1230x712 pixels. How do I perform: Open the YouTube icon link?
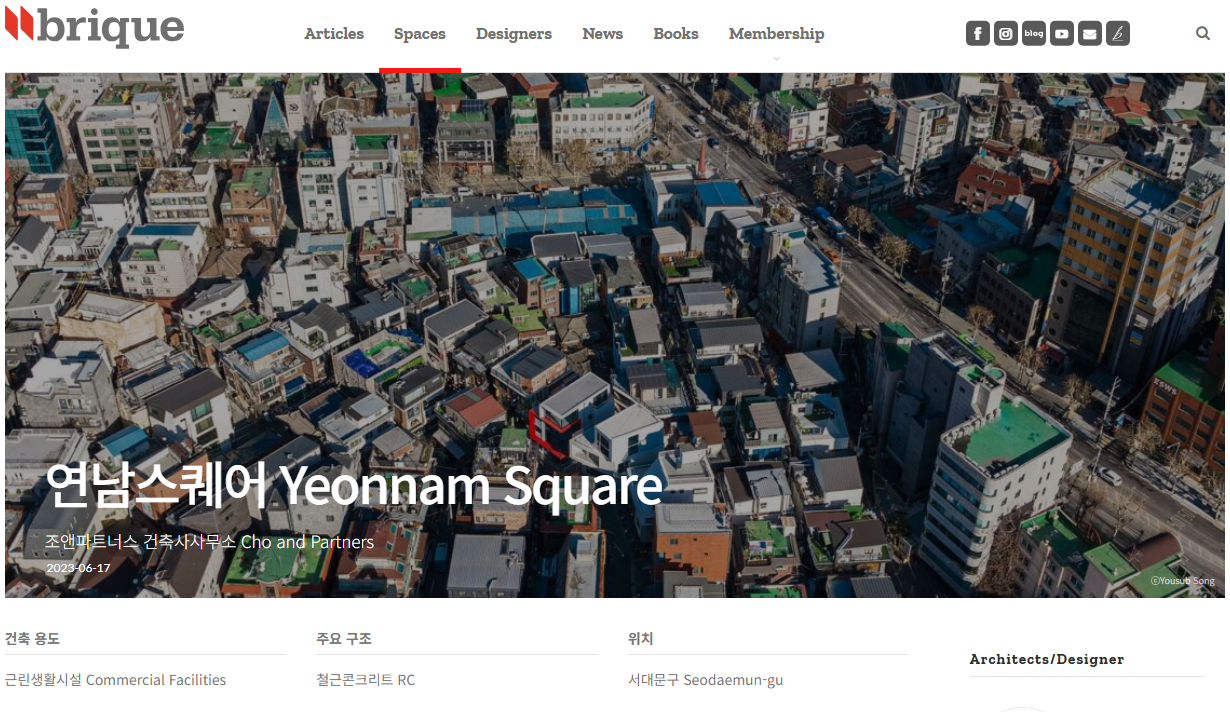click(x=1062, y=34)
